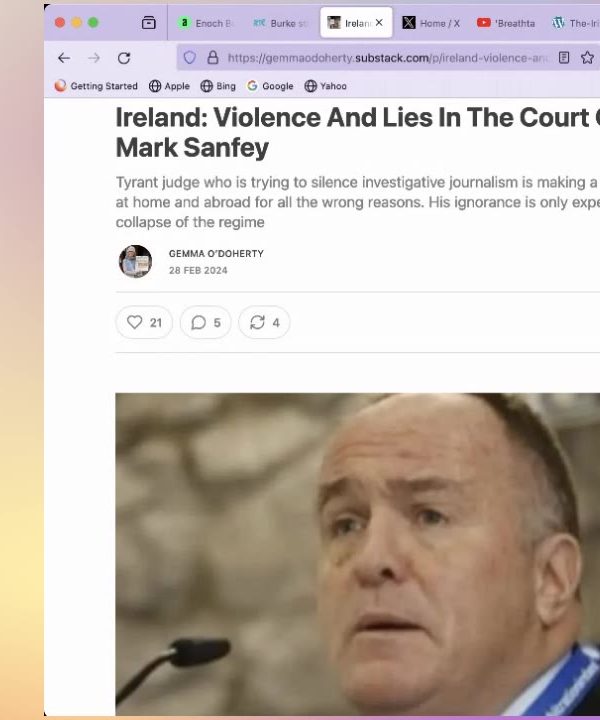Switch to the Enoch tab
Screen dimensions: 600x720
click(206, 23)
